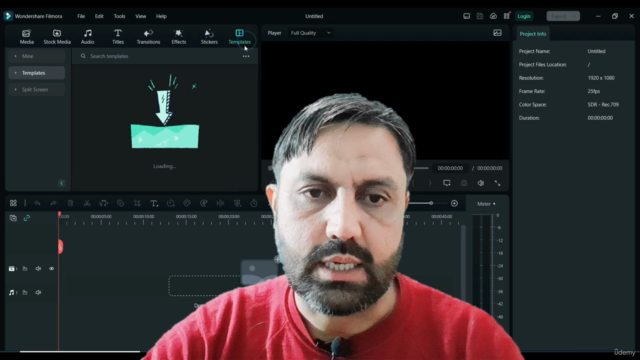Open the Stickers tab
The image size is (640, 360).
(209, 37)
